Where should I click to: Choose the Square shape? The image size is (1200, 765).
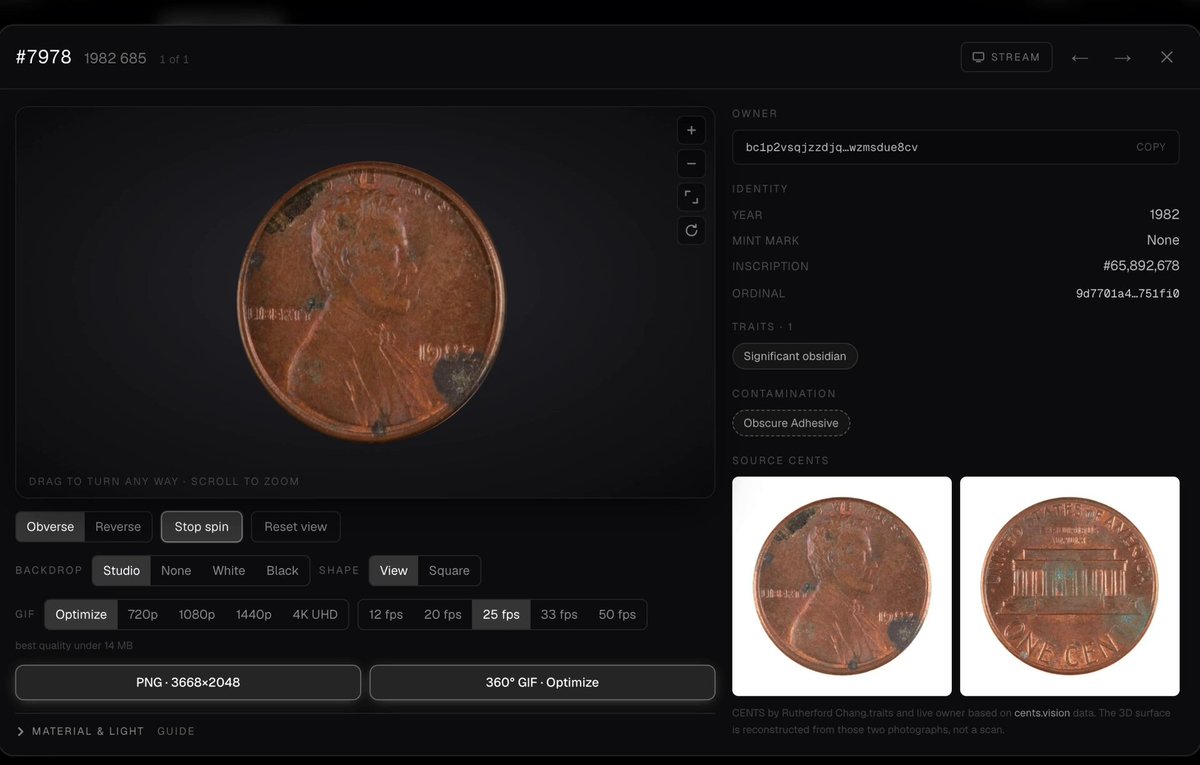pyautogui.click(x=449, y=570)
